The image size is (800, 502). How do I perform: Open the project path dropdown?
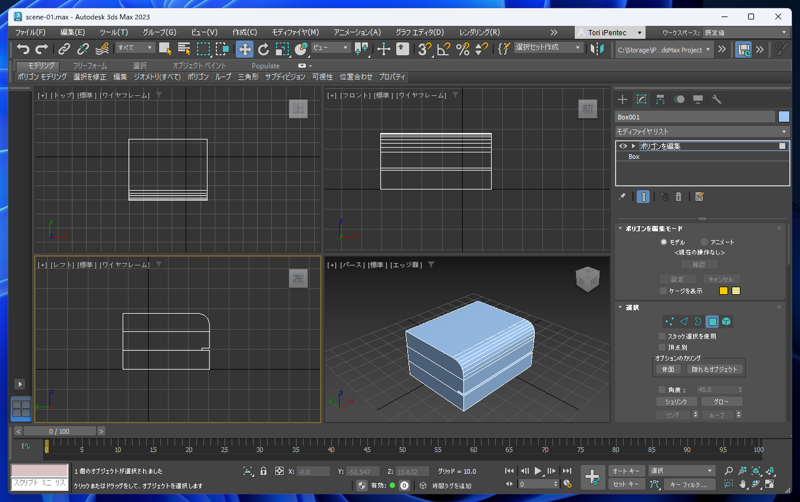pos(664,50)
